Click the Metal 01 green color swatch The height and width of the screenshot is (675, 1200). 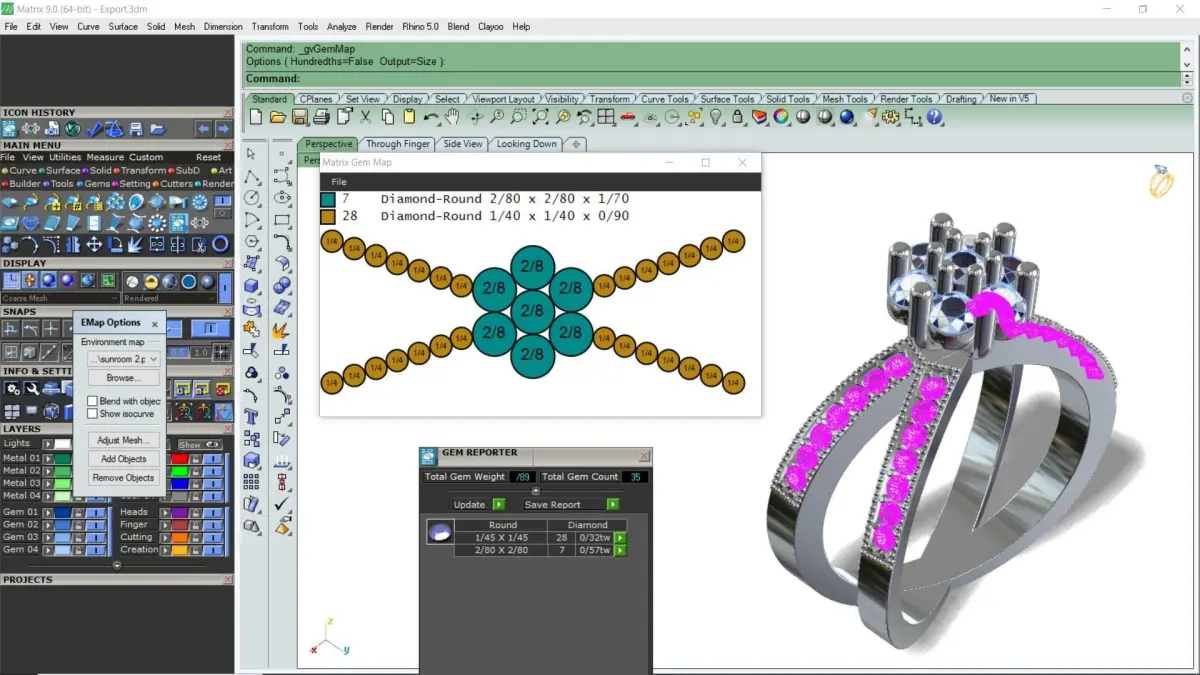tap(63, 458)
